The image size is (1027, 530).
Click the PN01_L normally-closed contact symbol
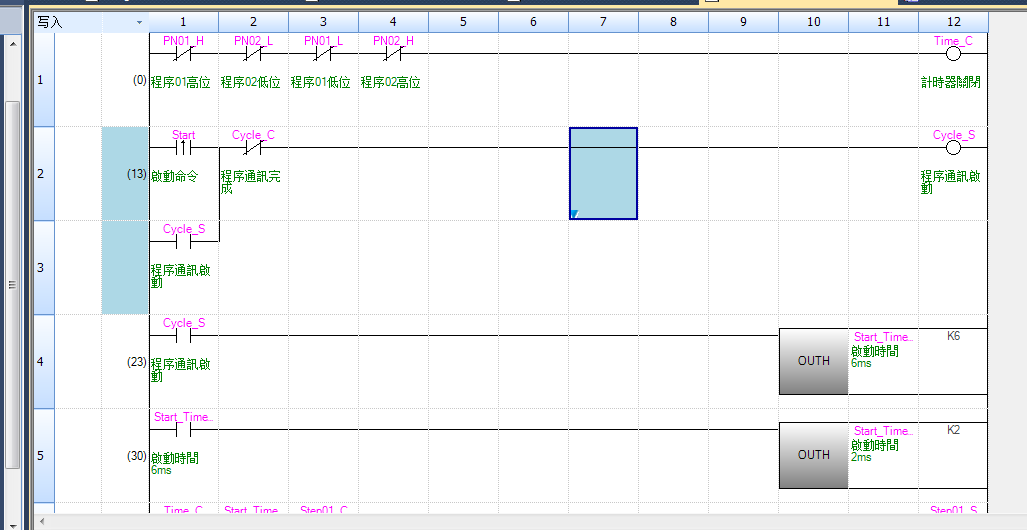pyautogui.click(x=323, y=54)
